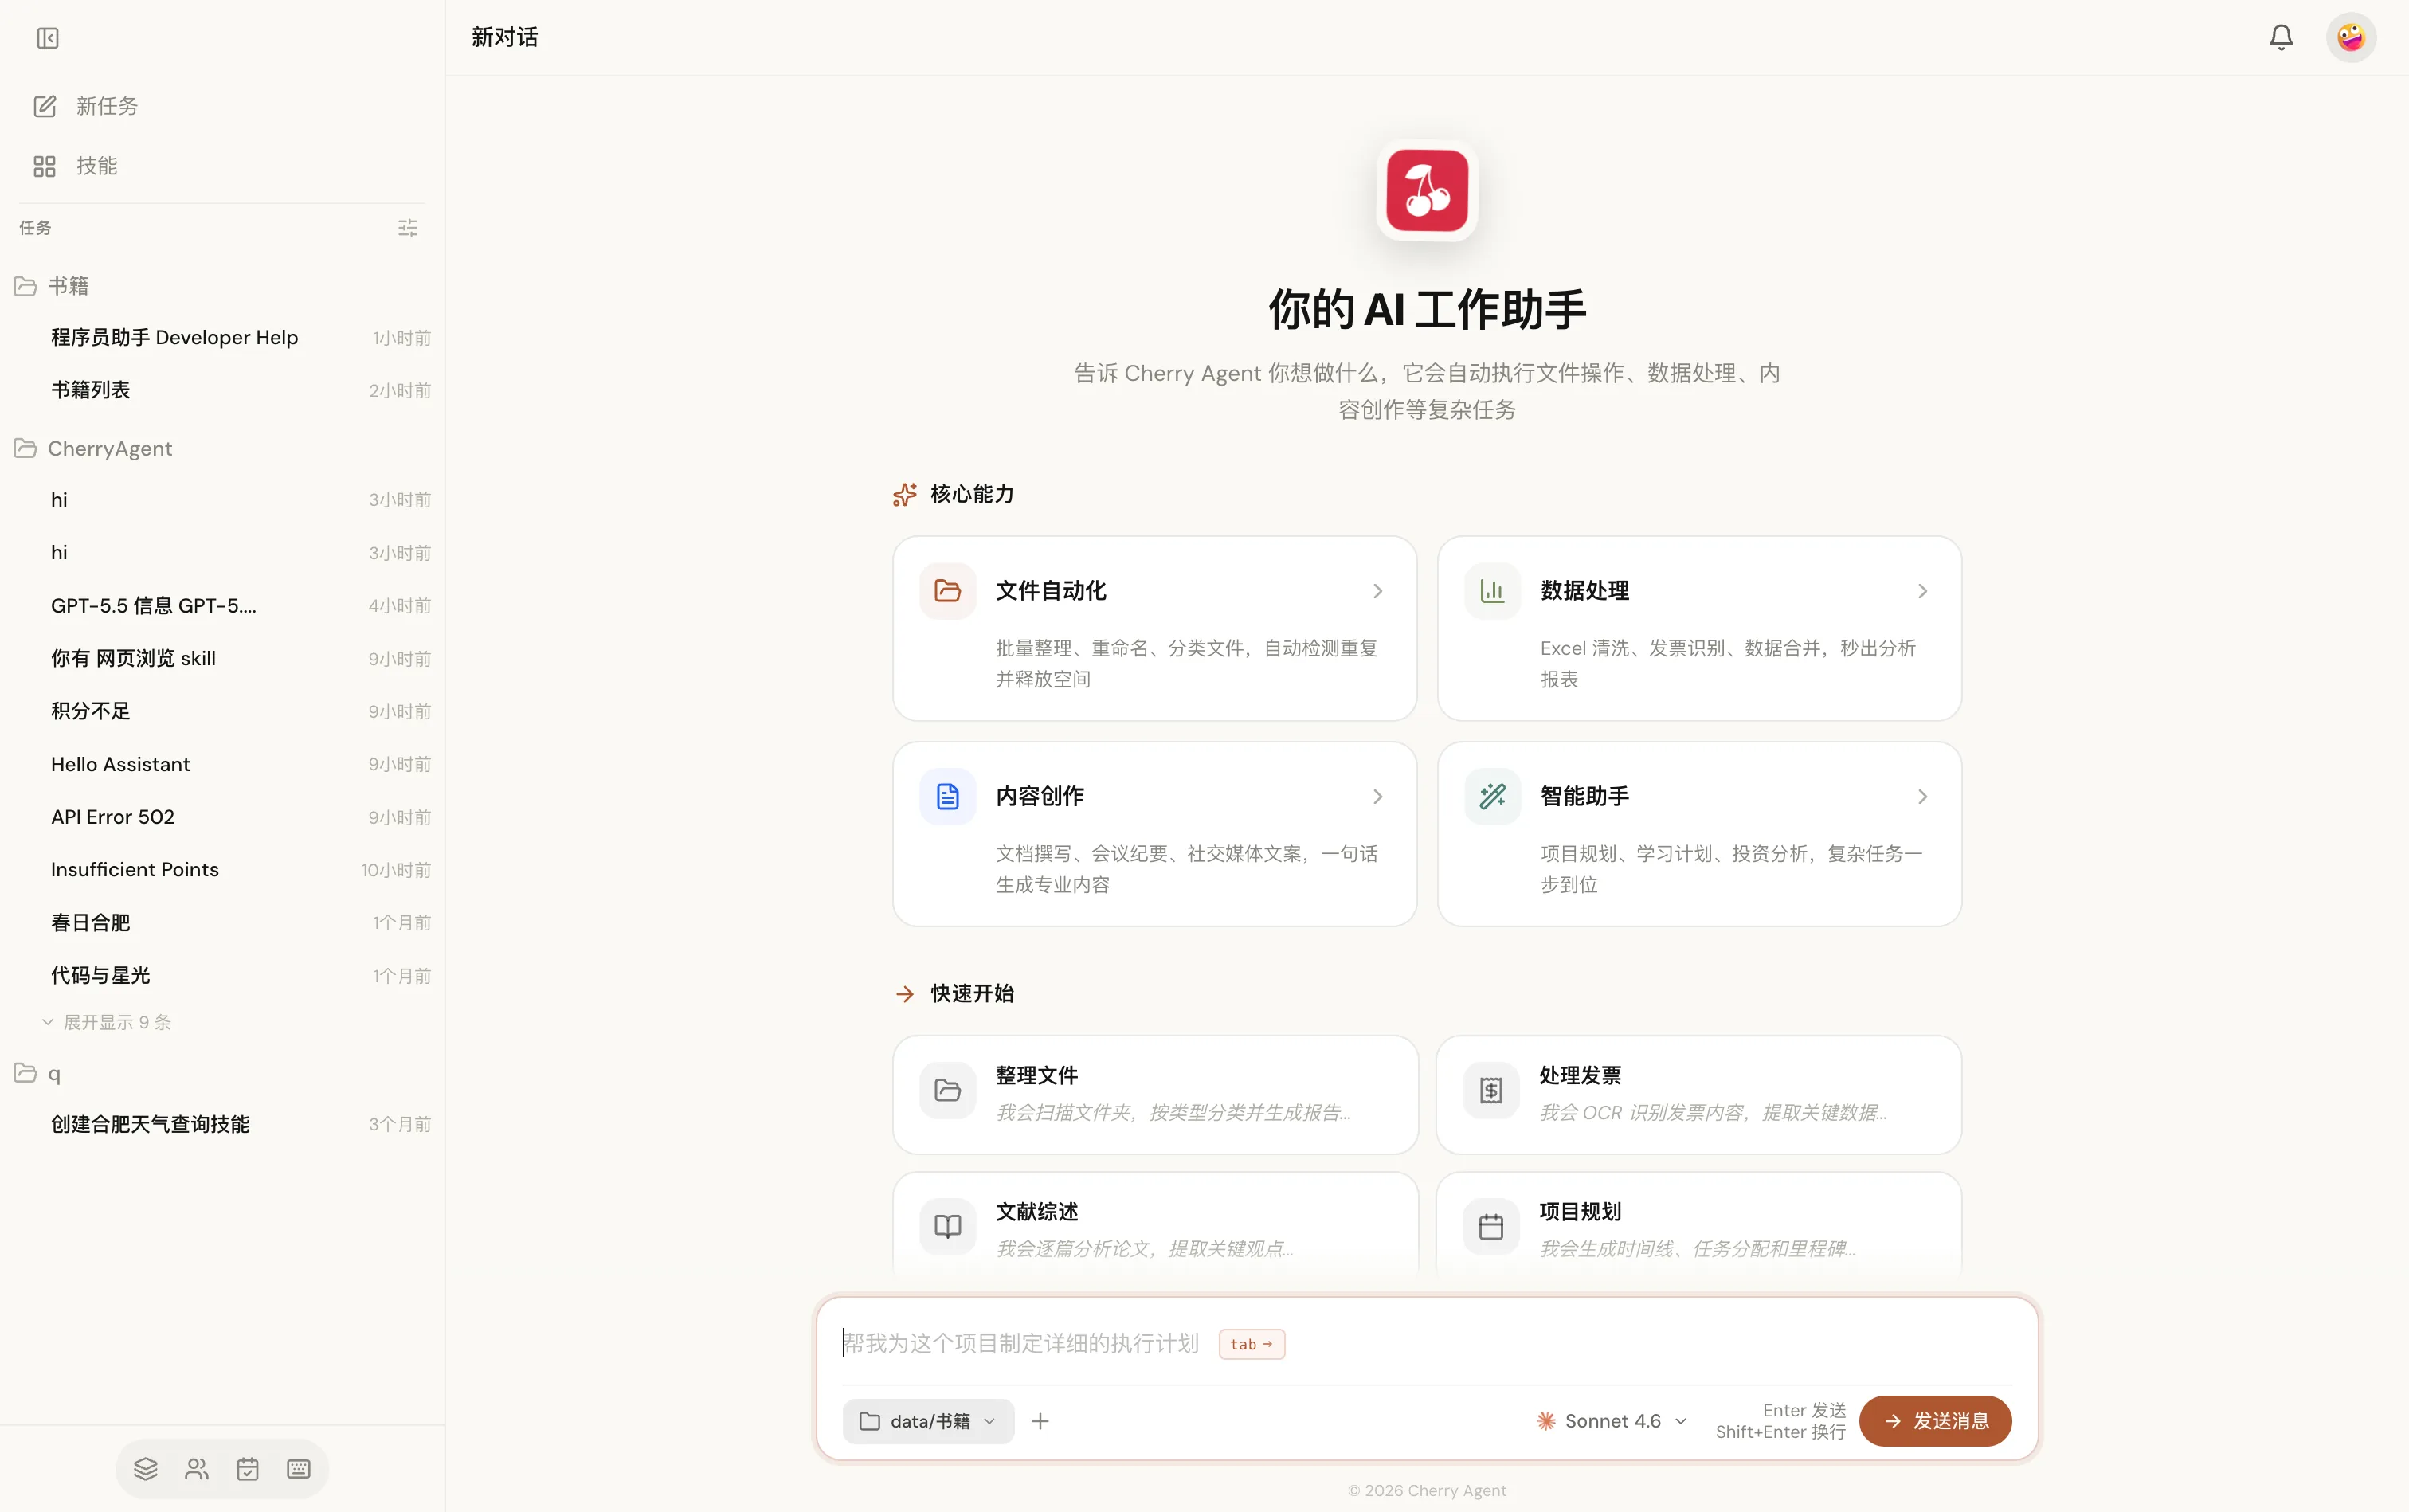2409x1512 pixels.
Task: Open 内容创作 via its chevron
Action: tap(1377, 796)
